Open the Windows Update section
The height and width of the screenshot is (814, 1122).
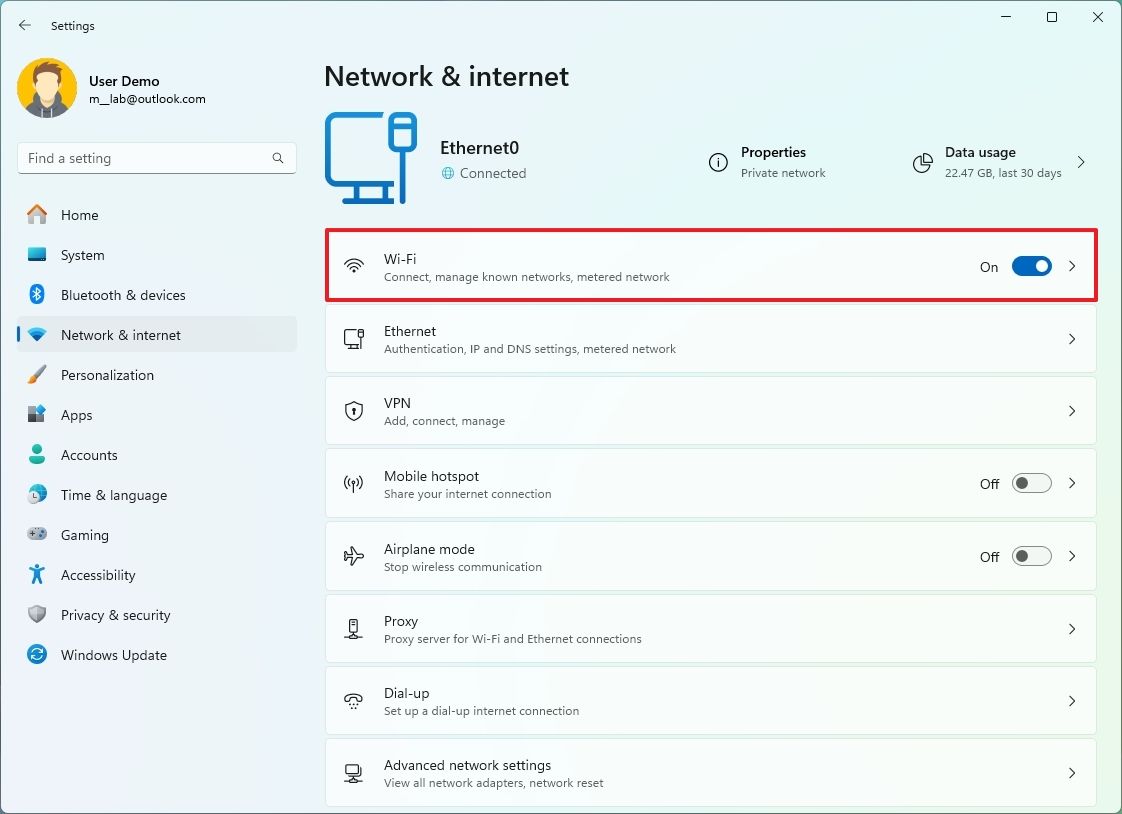pos(113,655)
